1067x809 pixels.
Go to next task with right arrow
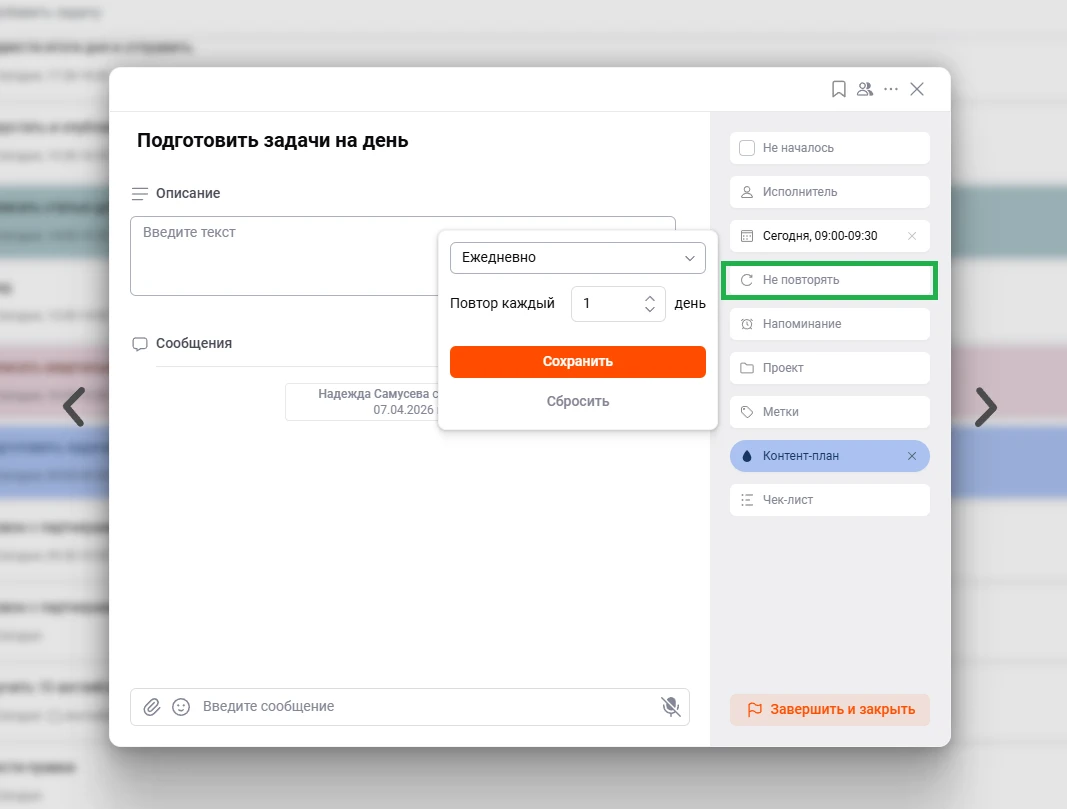pyautogui.click(x=986, y=407)
